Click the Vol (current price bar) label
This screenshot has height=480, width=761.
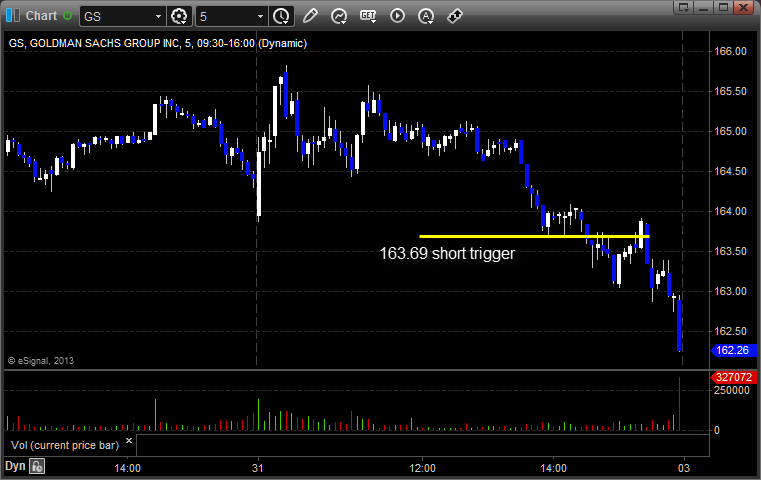click(x=65, y=445)
